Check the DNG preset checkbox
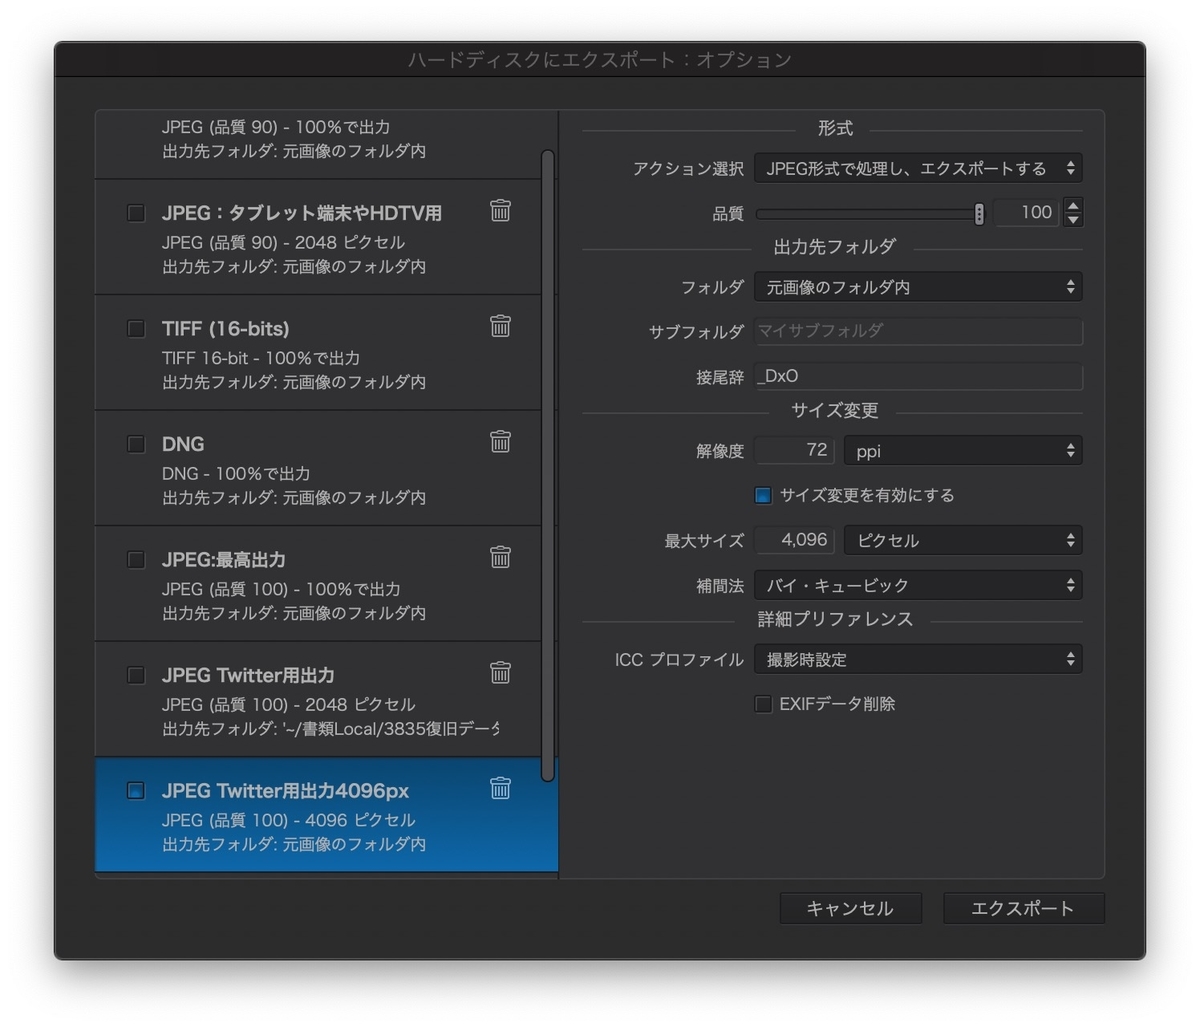The width and height of the screenshot is (1200, 1027). point(135,443)
